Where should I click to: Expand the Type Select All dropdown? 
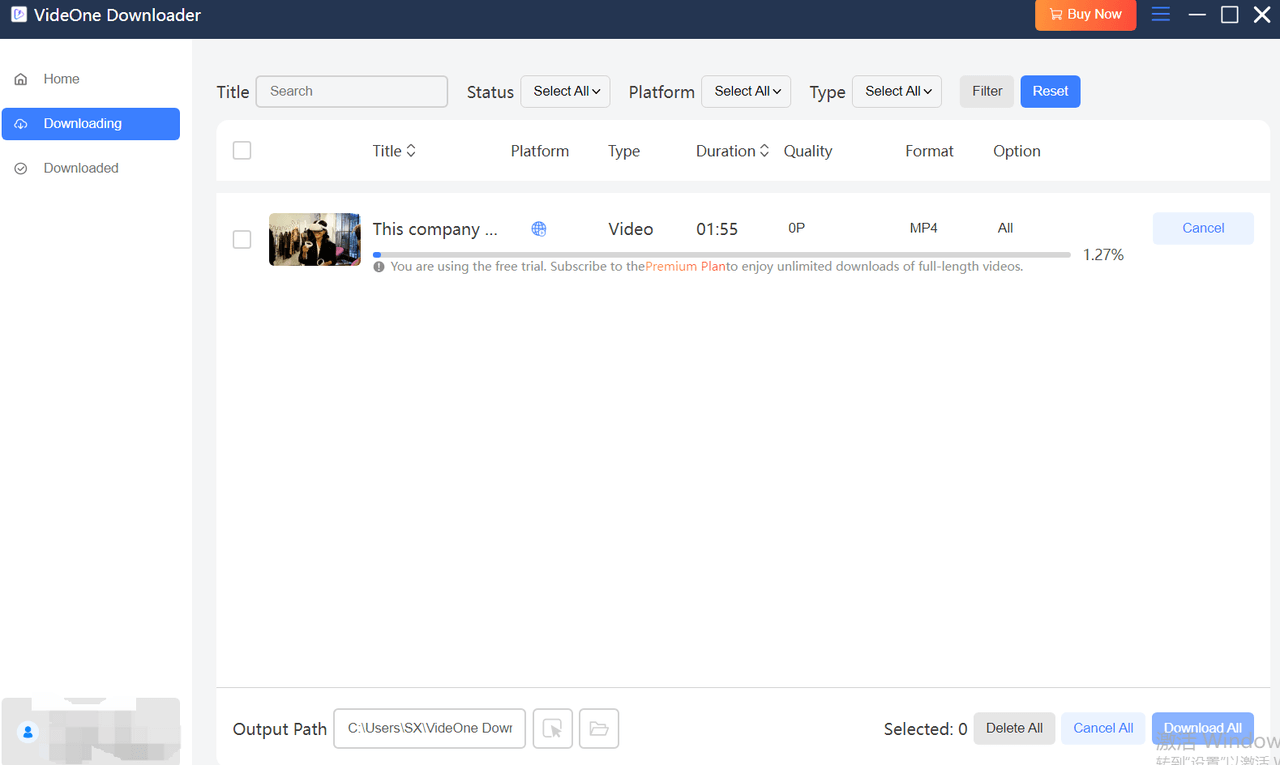(897, 91)
